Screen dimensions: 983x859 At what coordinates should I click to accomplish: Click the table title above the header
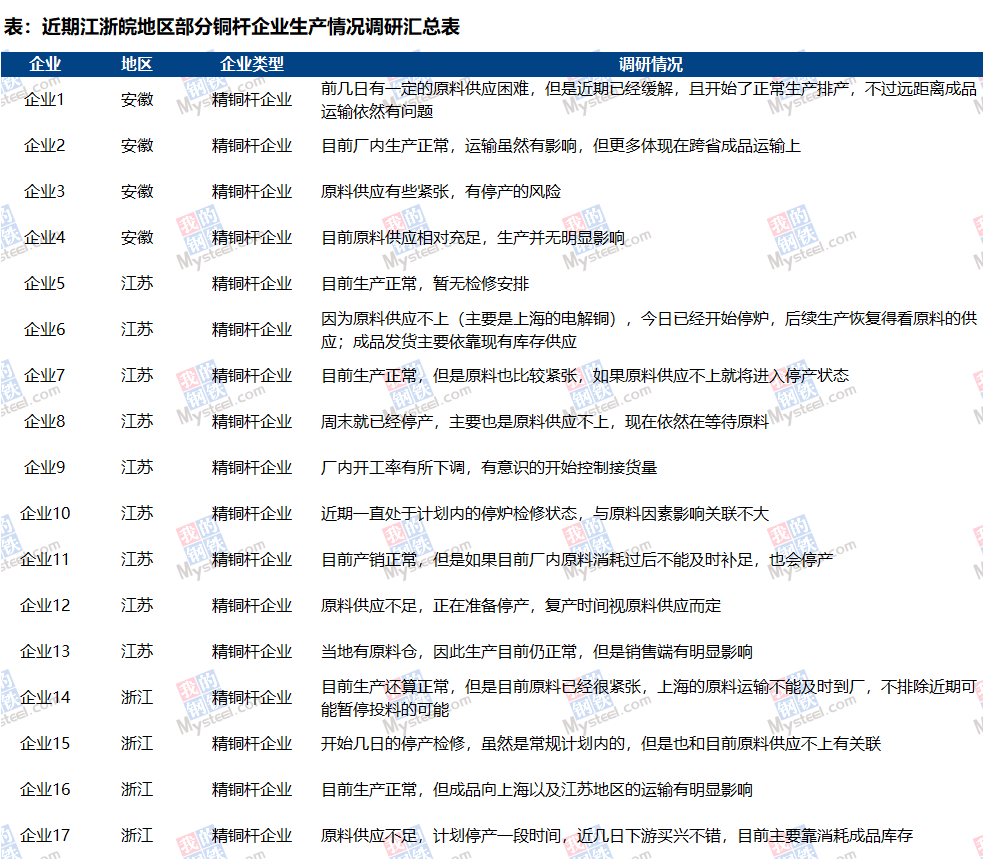(232, 27)
